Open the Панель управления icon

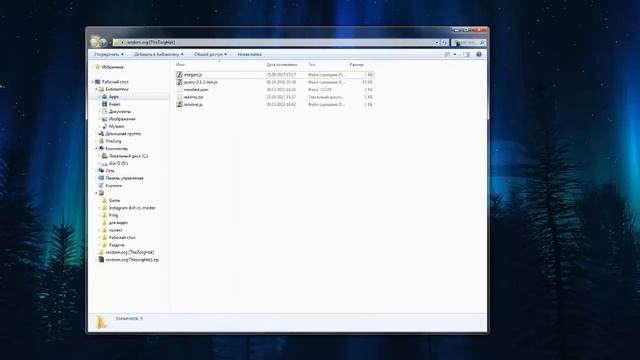pyautogui.click(x=101, y=178)
